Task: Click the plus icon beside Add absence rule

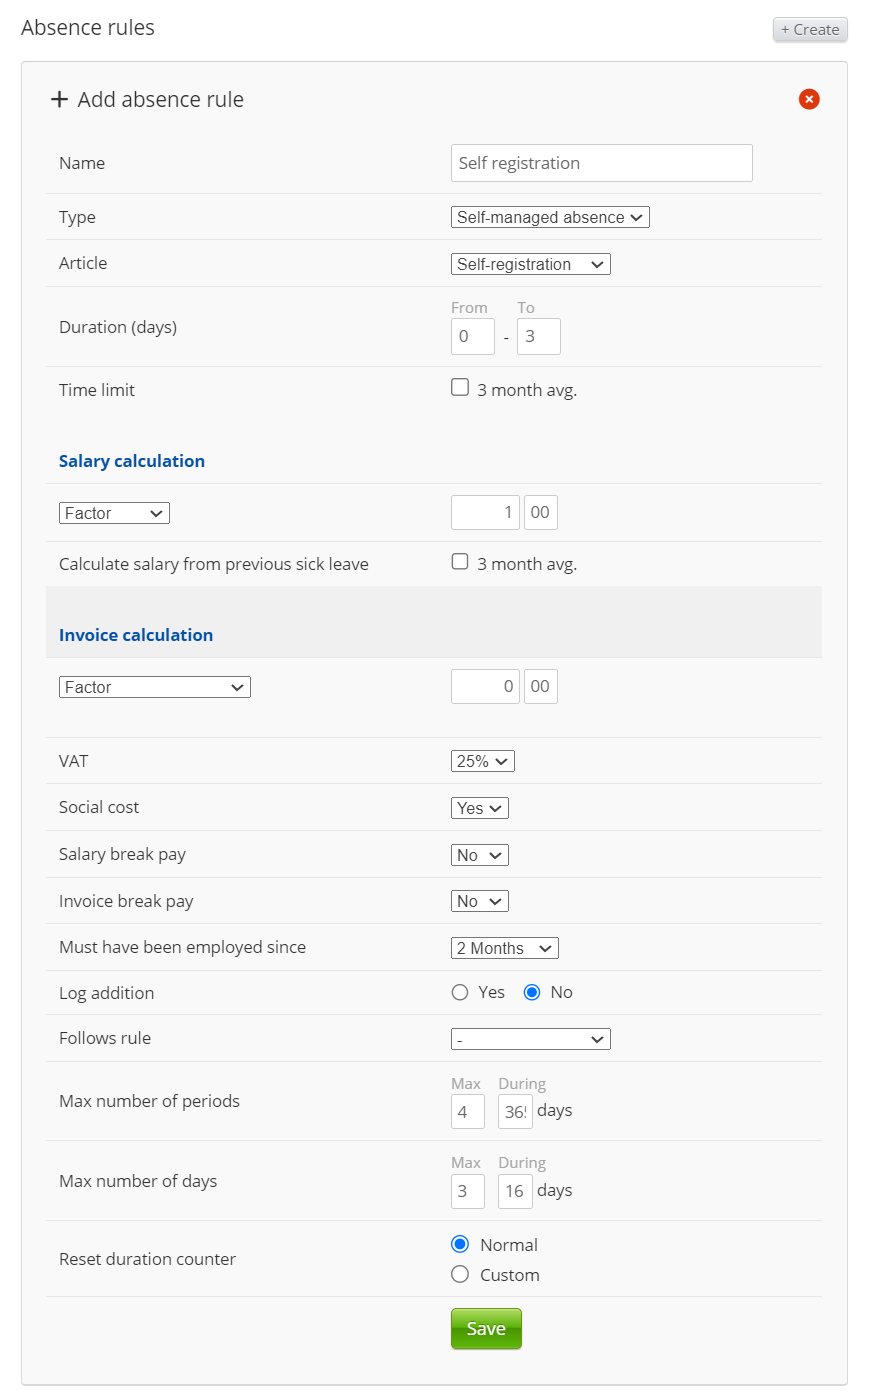Action: click(60, 99)
